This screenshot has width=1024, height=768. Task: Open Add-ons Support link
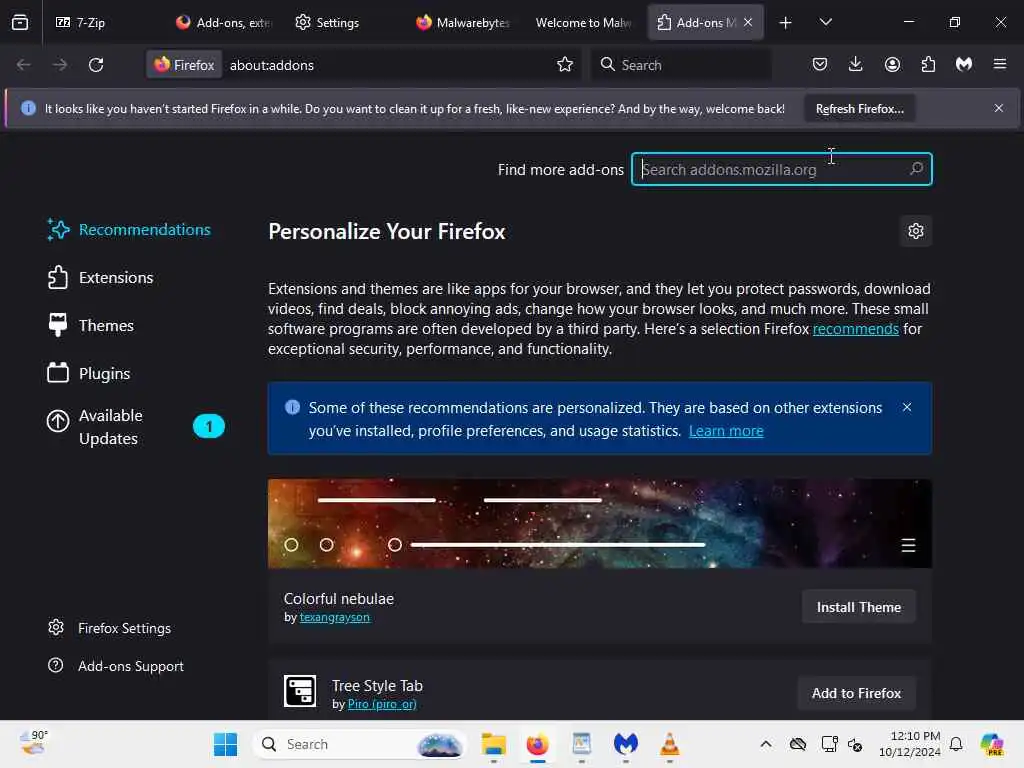[x=116, y=666]
